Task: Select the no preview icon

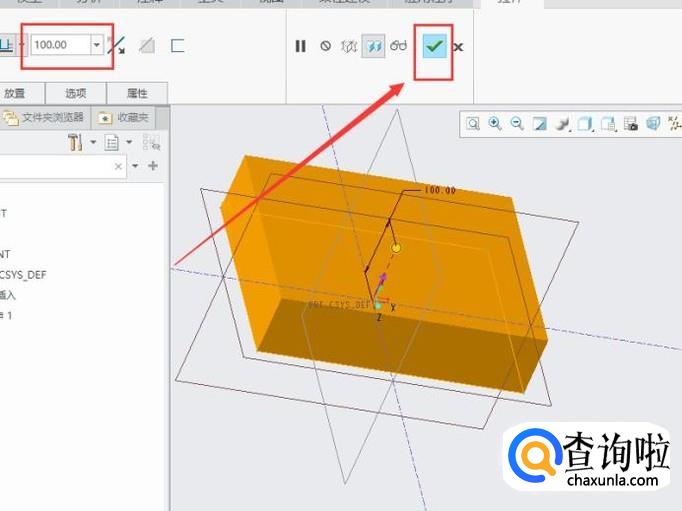Action: pyautogui.click(x=325, y=46)
